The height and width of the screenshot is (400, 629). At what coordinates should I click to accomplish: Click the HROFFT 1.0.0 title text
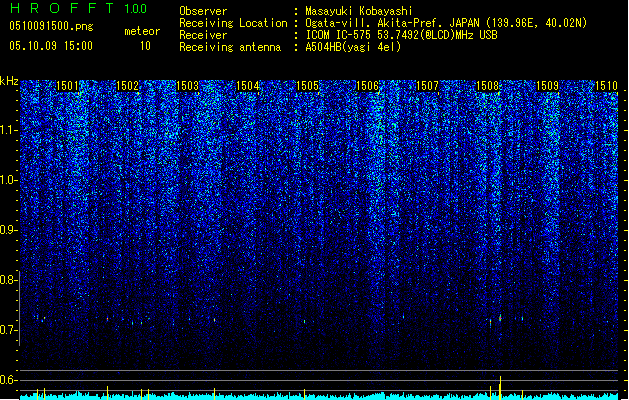pyautogui.click(x=78, y=8)
